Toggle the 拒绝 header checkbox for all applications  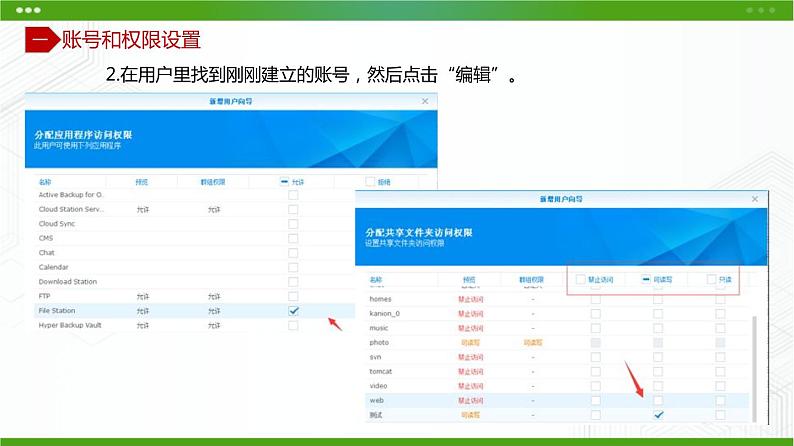point(370,182)
